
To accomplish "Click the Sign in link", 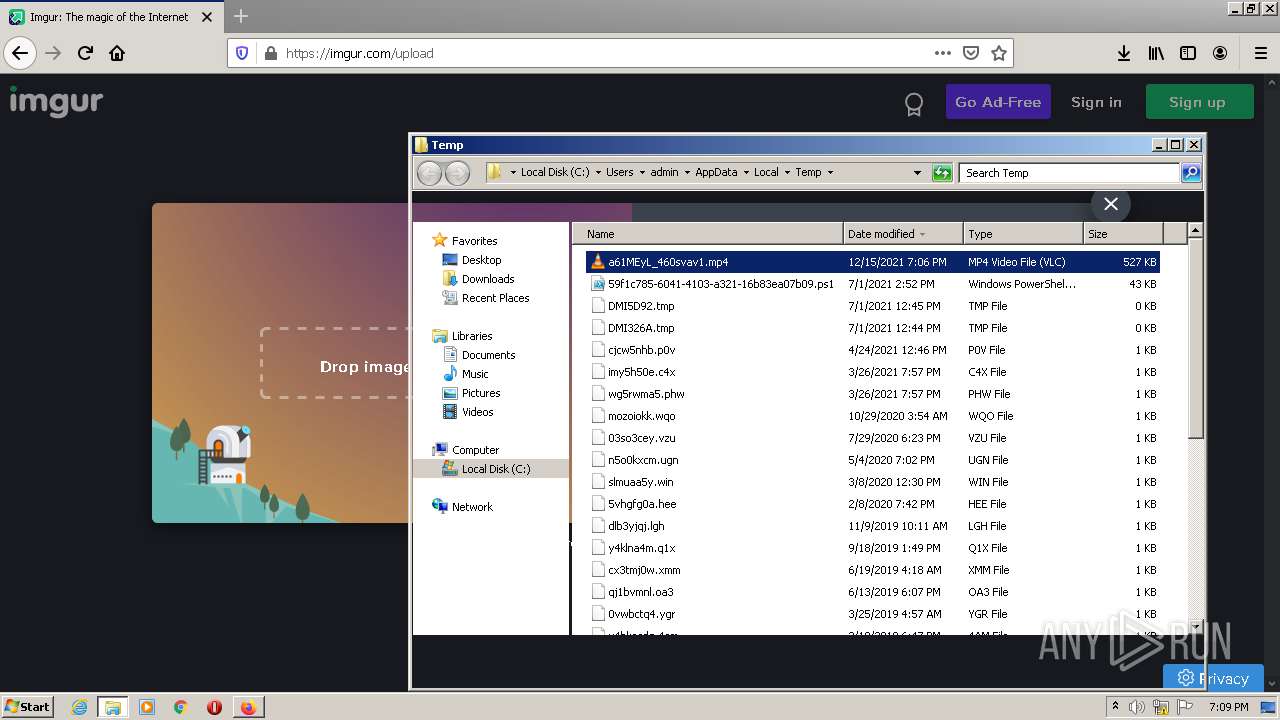I will [1096, 102].
